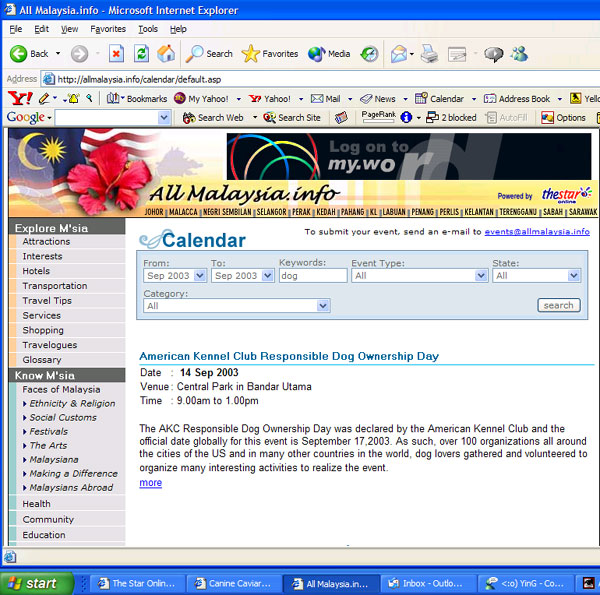600x595 pixels.
Task: Click the '2 blocked' popup blocker button
Action: point(452,117)
